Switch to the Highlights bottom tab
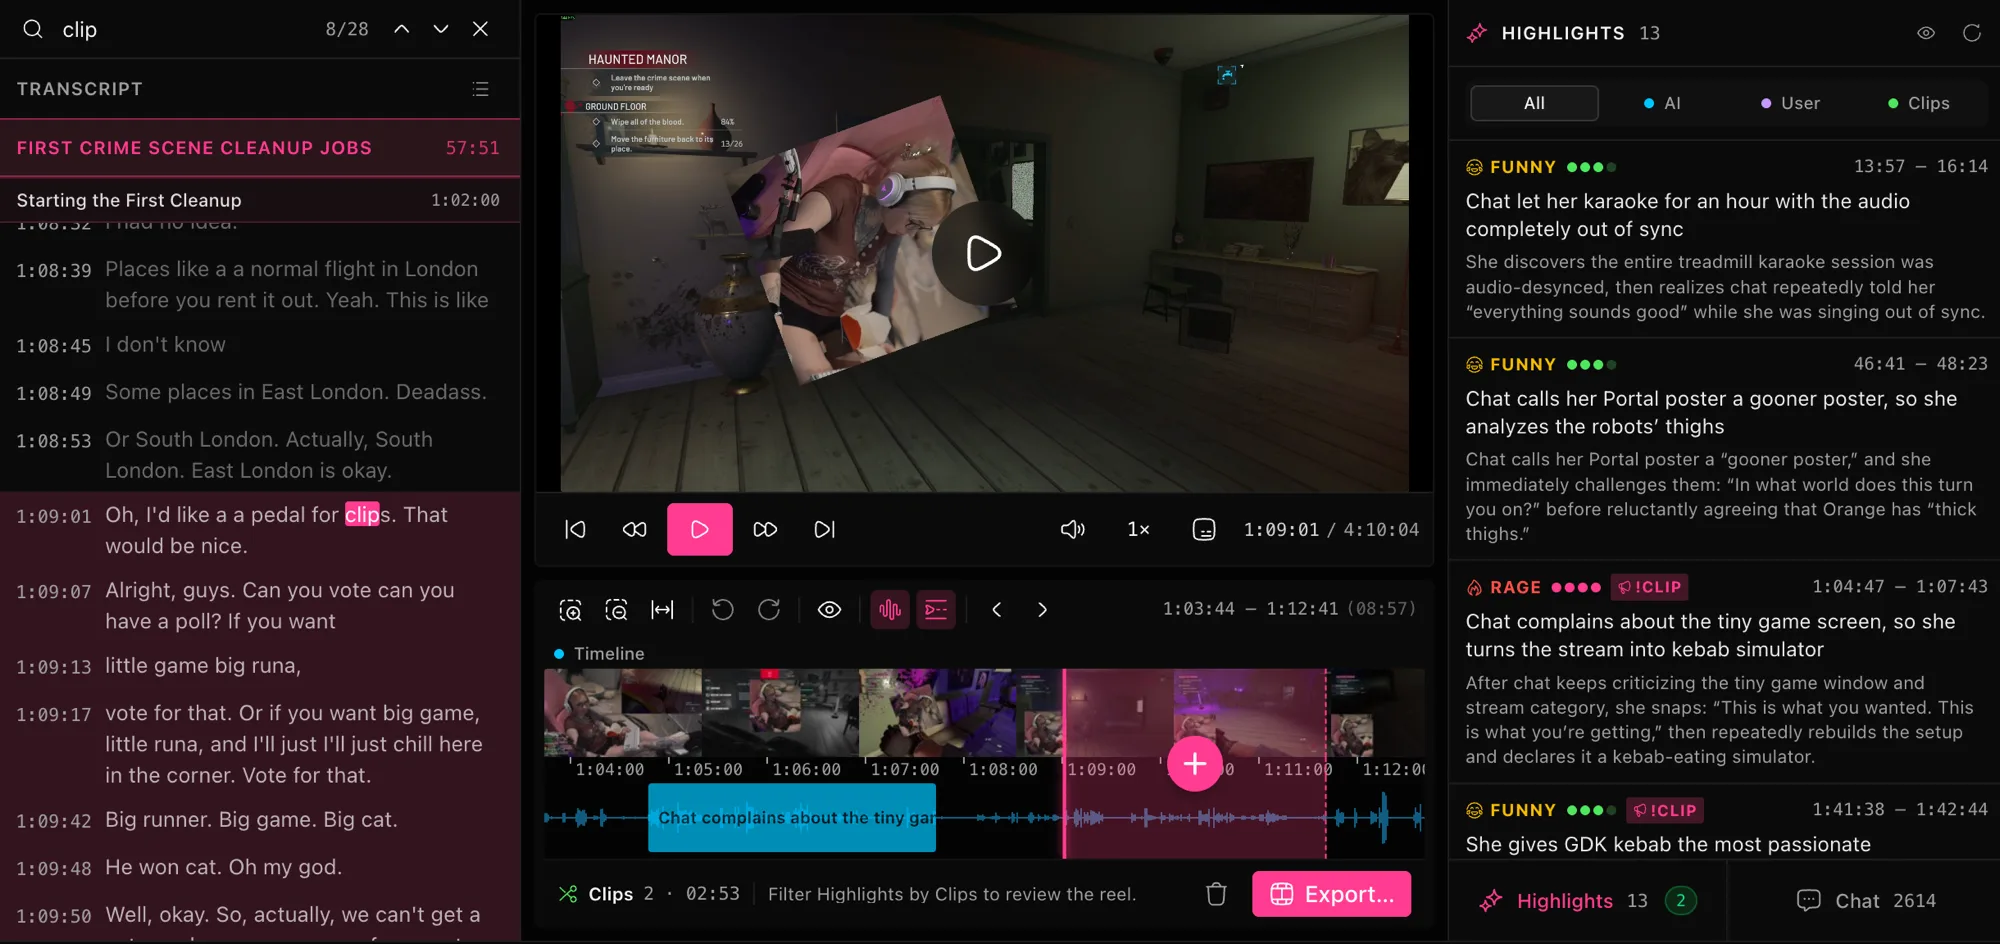Image resolution: width=2000 pixels, height=944 pixels. click(x=1586, y=901)
